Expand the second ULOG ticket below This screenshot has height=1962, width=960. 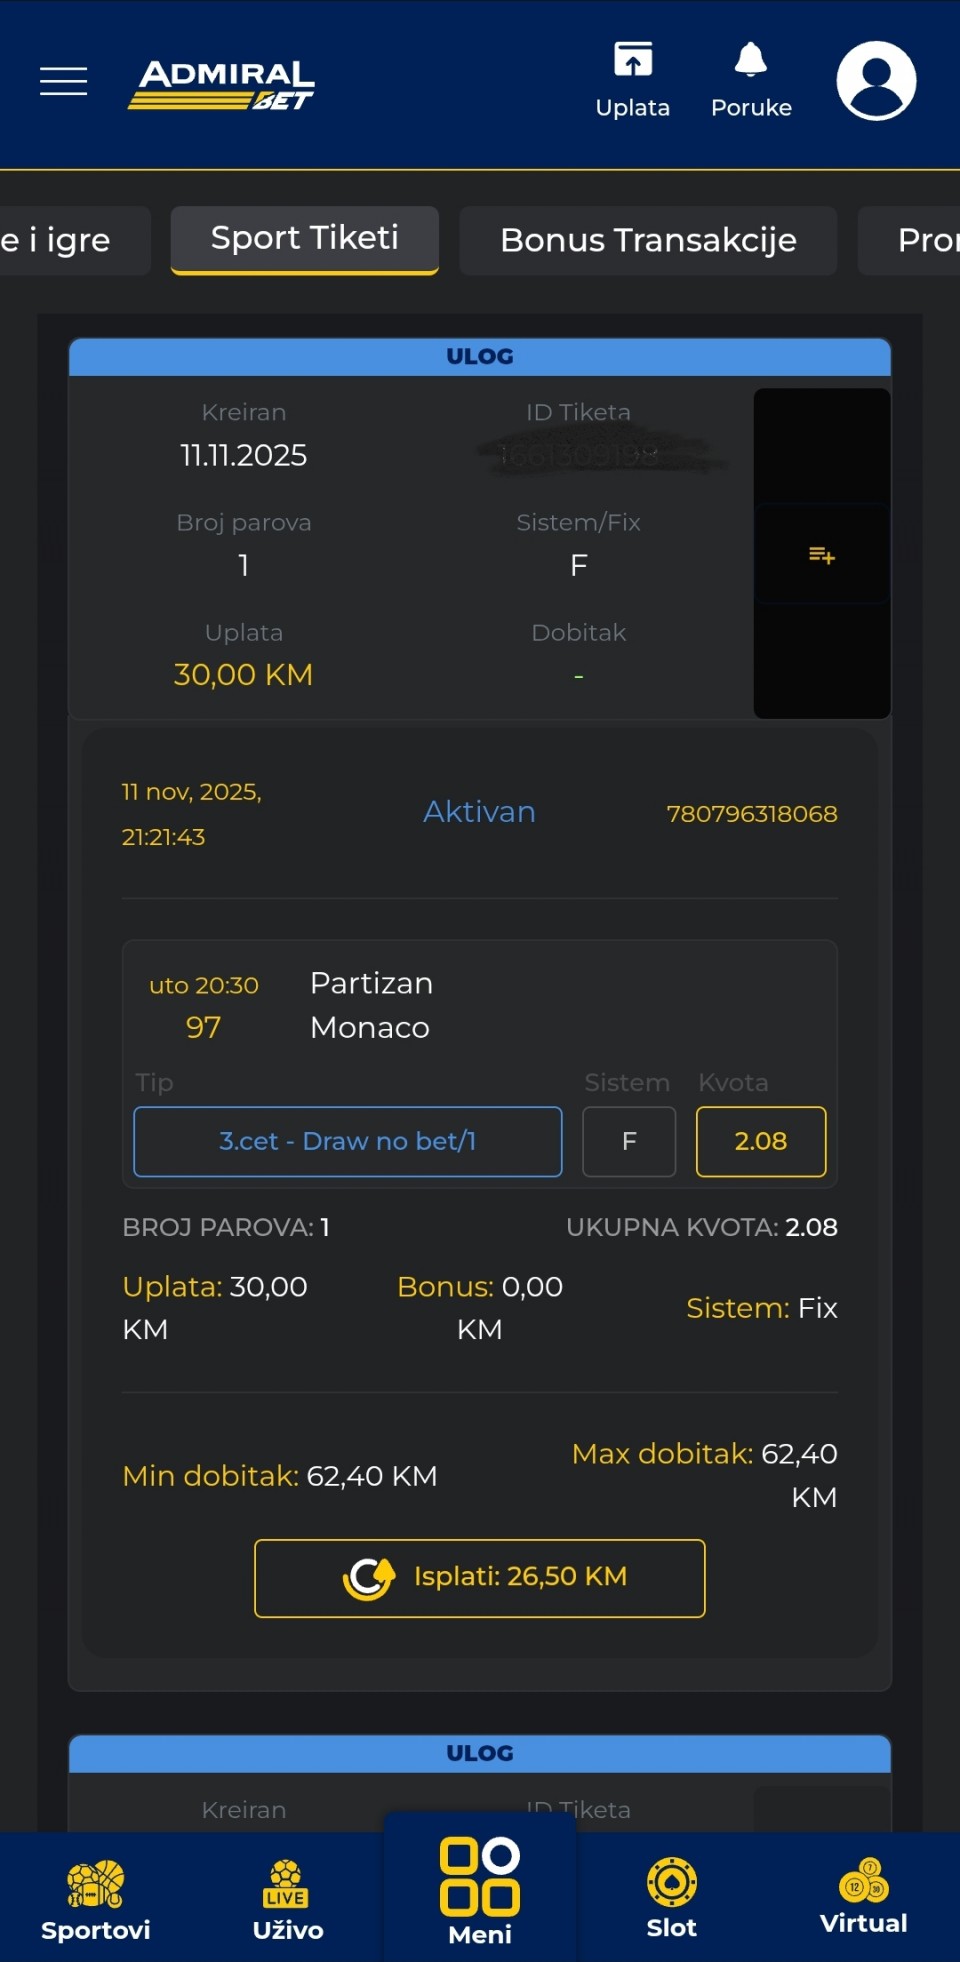point(480,1753)
